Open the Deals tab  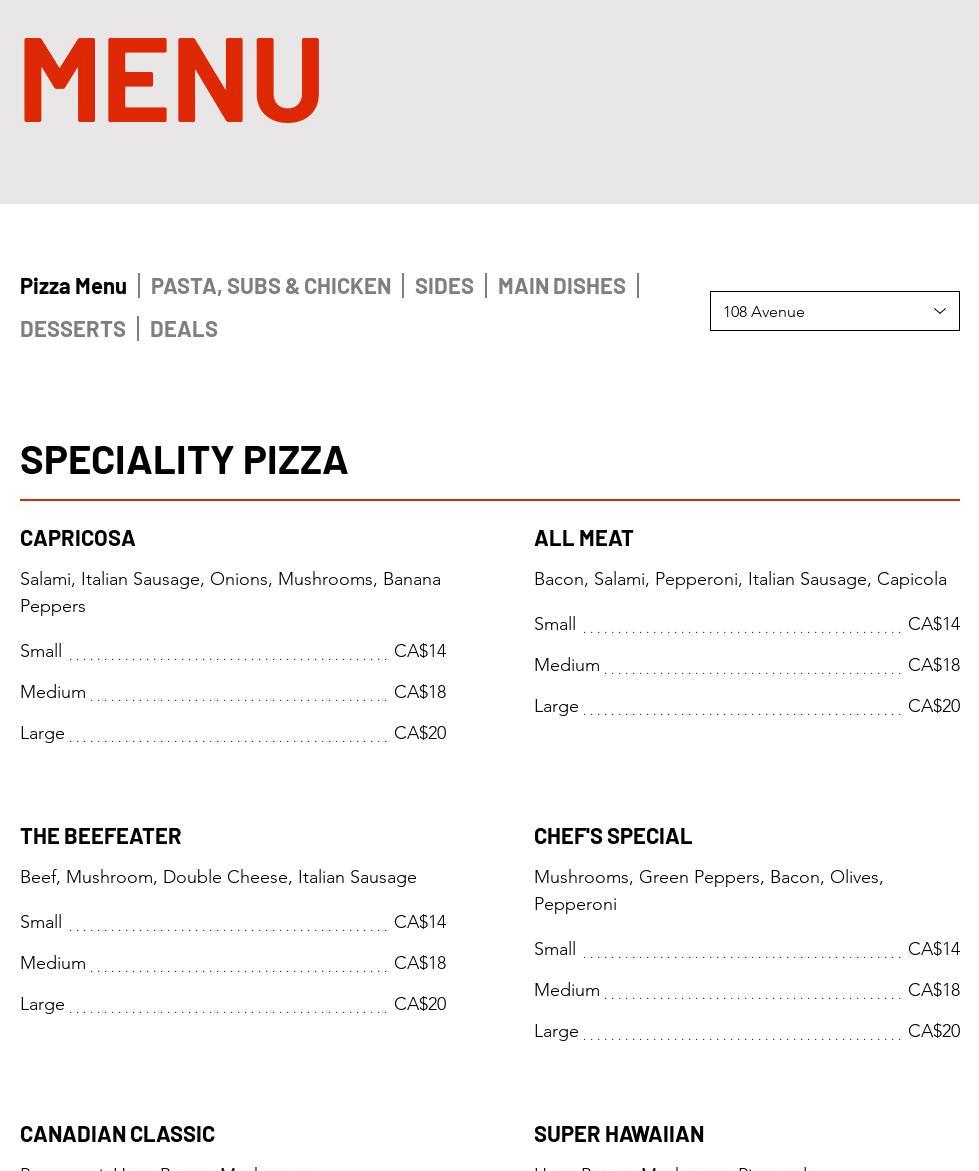[184, 329]
